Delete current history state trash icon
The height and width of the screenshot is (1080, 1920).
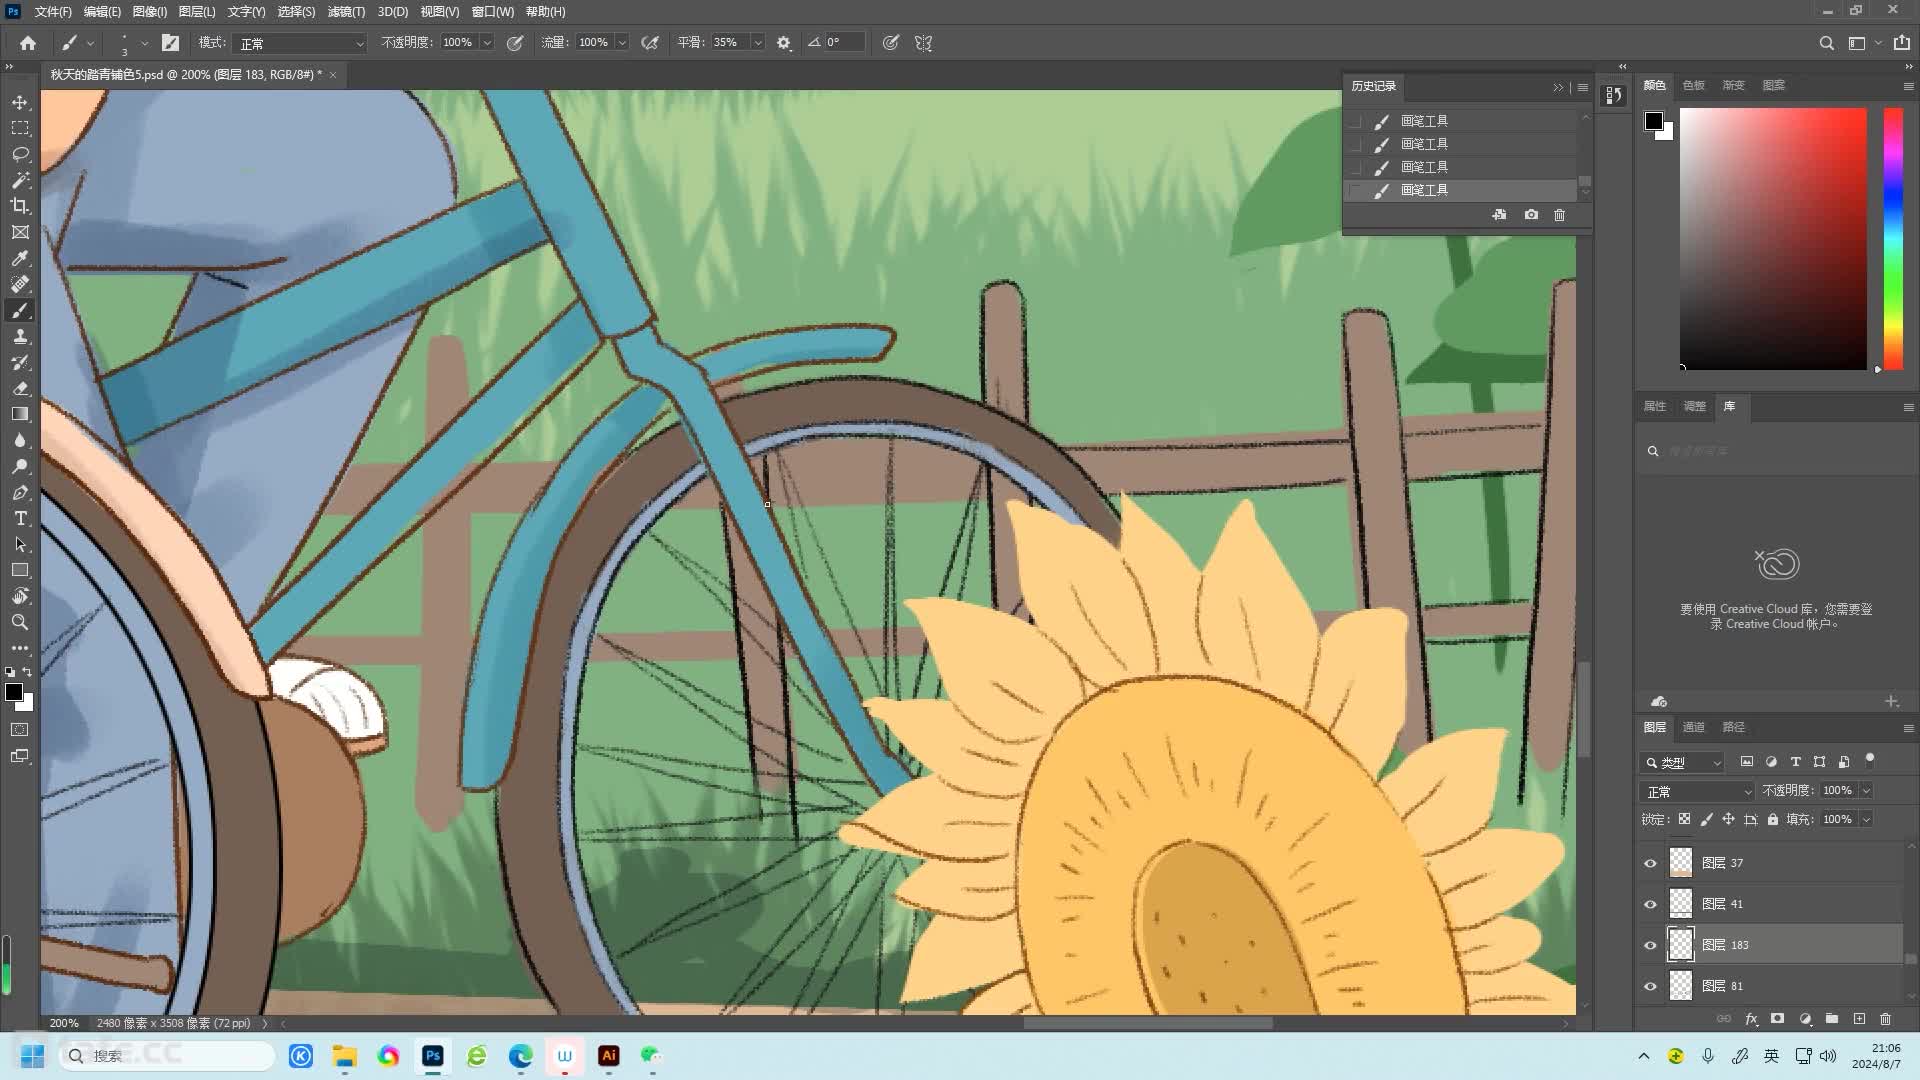[1559, 215]
